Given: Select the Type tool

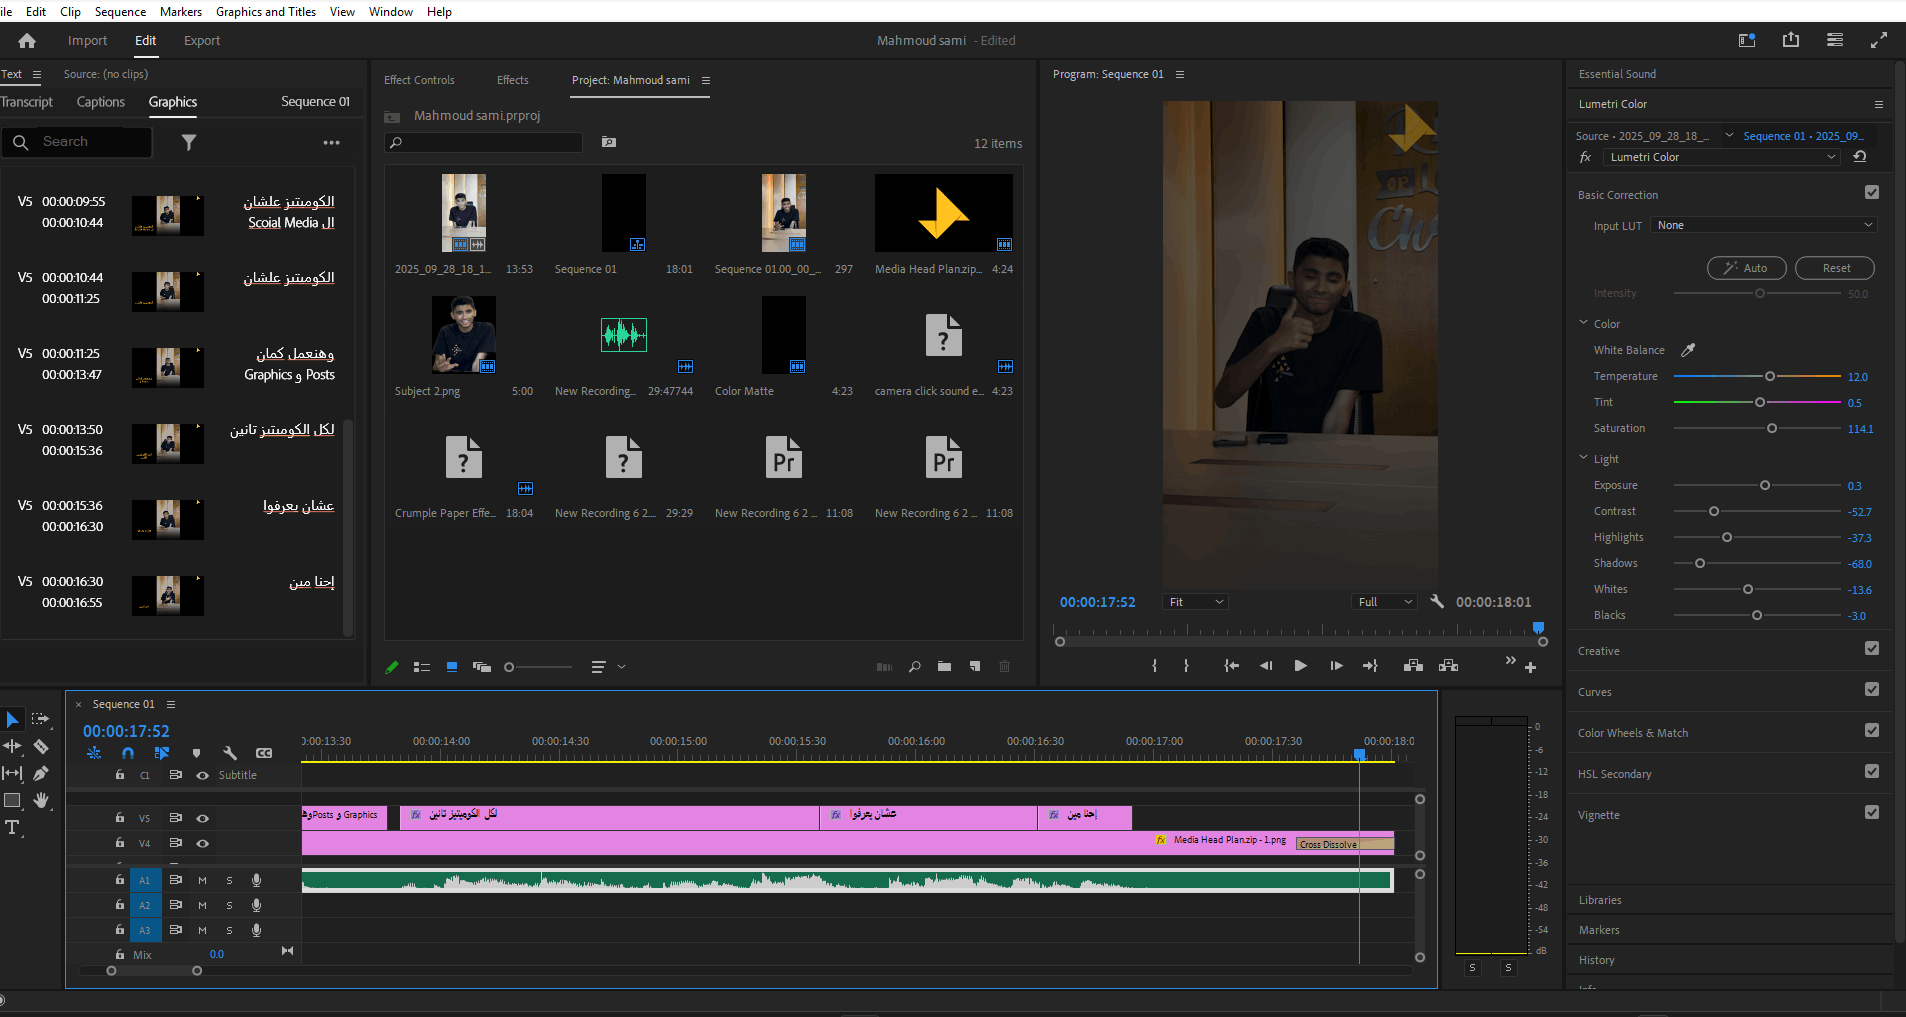Looking at the screenshot, I should pos(13,827).
